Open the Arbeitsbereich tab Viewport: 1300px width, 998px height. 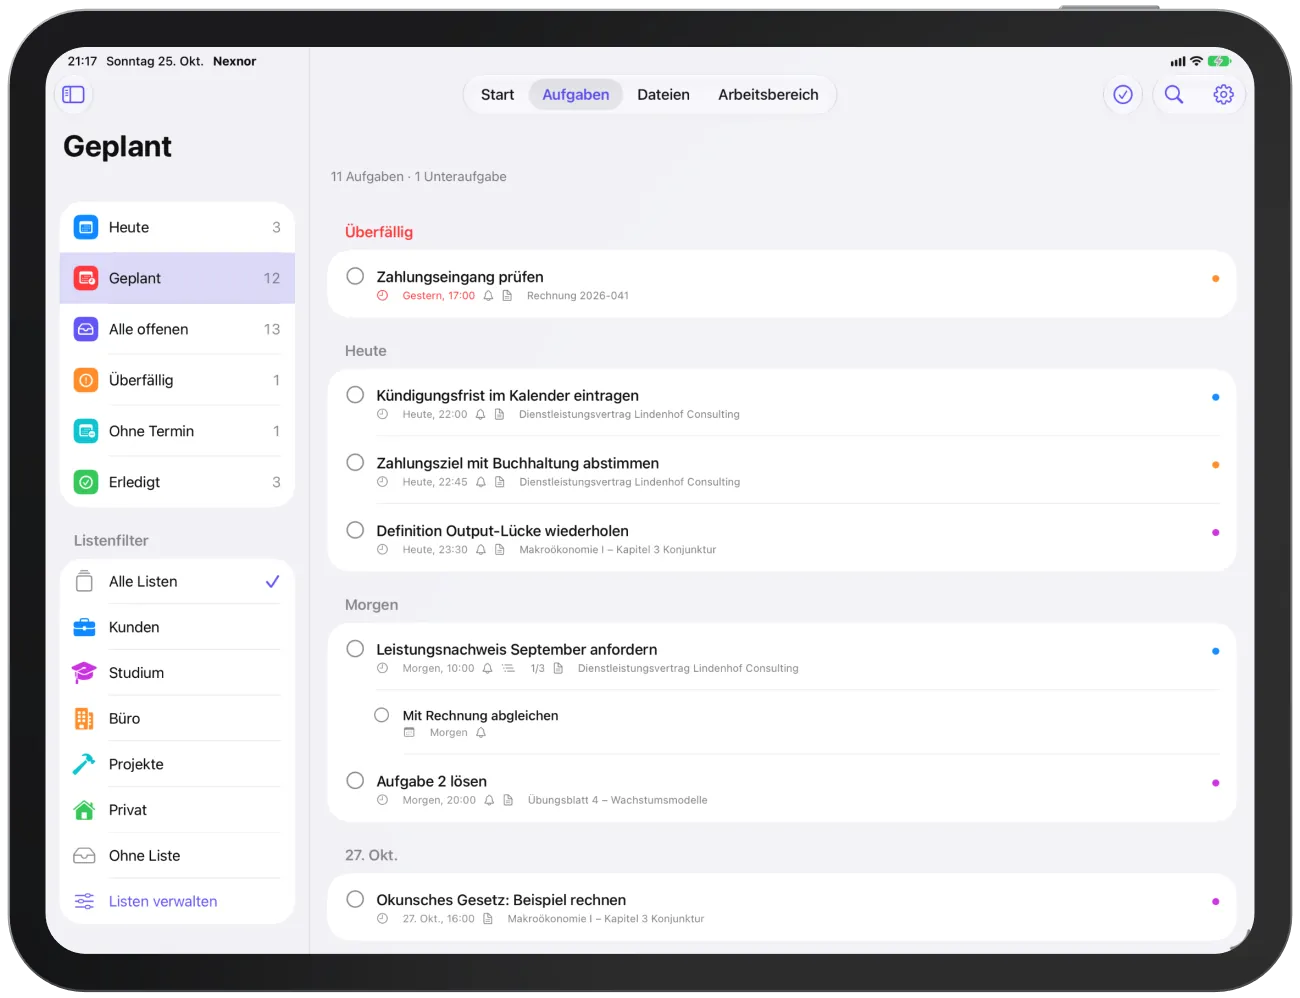coord(768,95)
